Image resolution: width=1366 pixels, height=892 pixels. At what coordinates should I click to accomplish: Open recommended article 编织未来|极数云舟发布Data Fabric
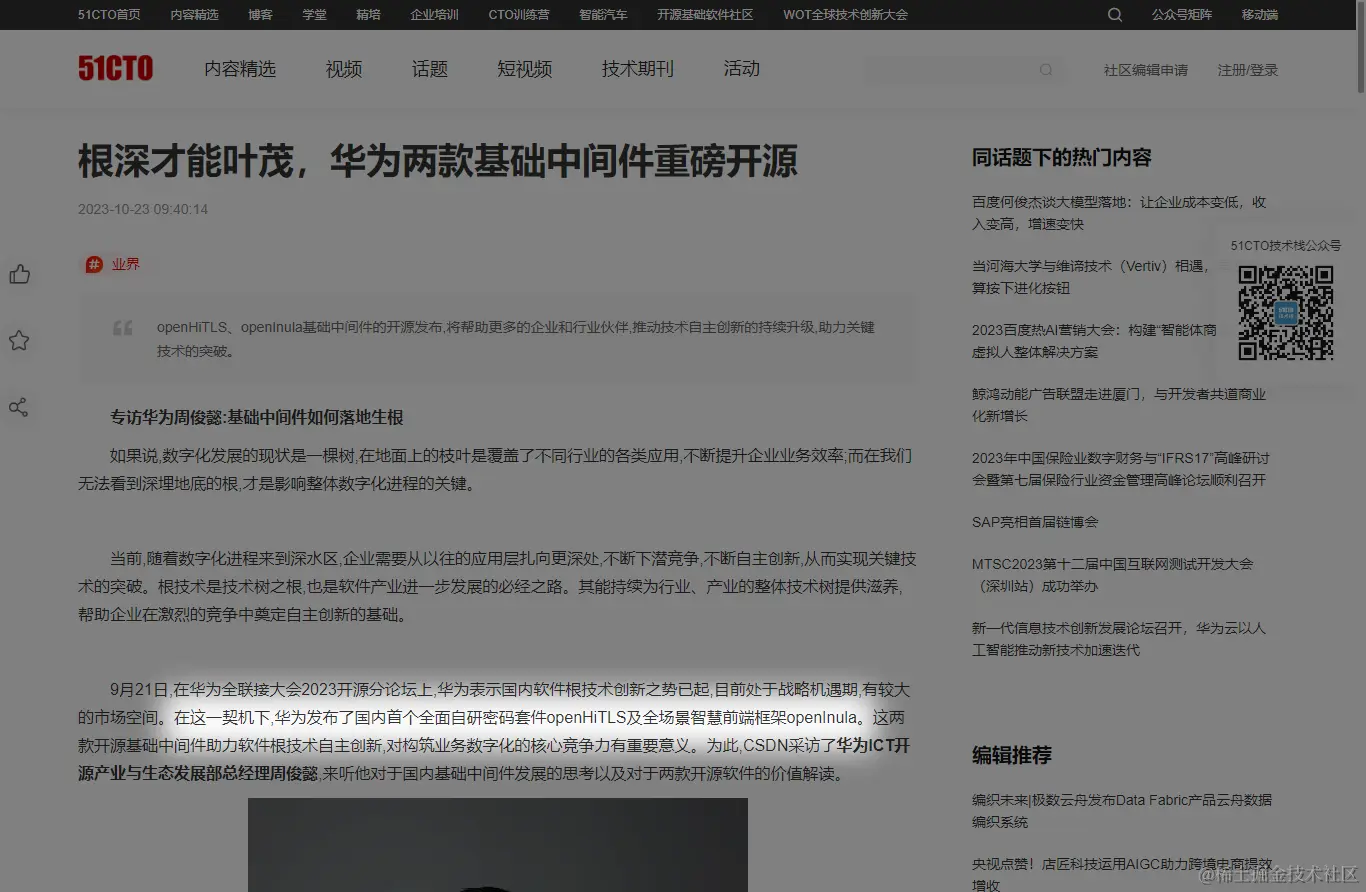tap(1122, 811)
